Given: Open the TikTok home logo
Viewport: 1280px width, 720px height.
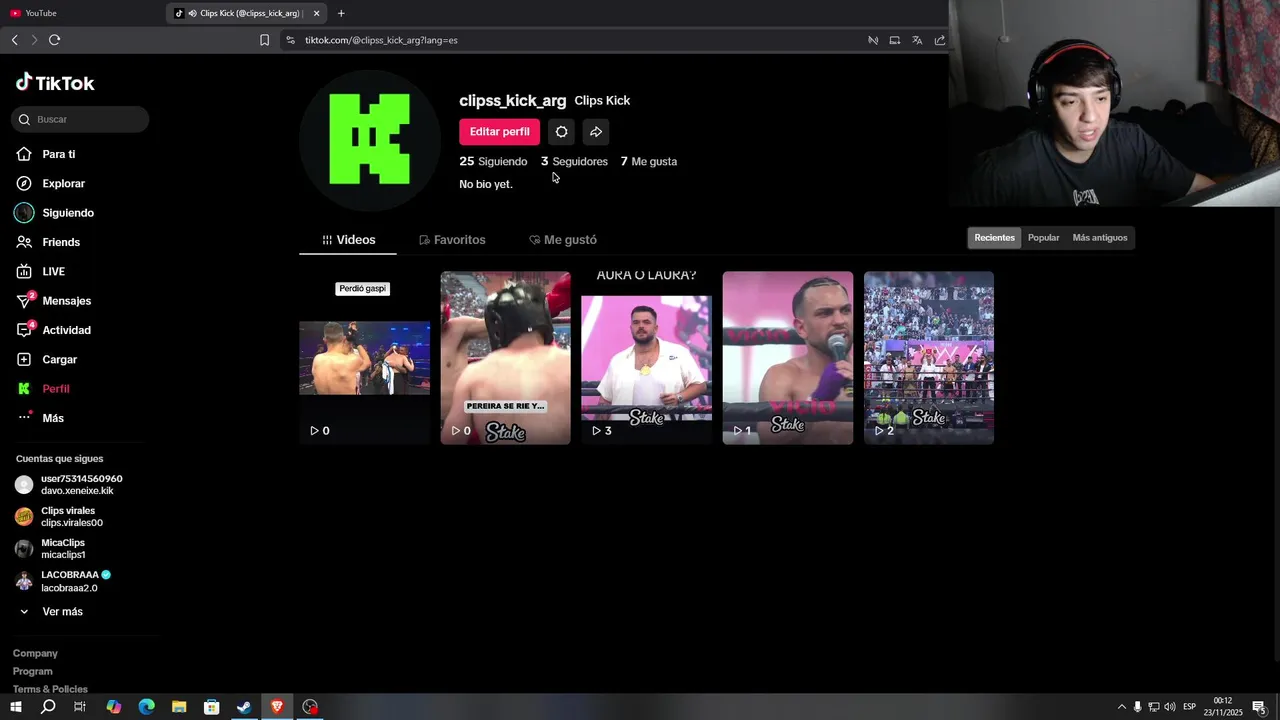Looking at the screenshot, I should (55, 83).
